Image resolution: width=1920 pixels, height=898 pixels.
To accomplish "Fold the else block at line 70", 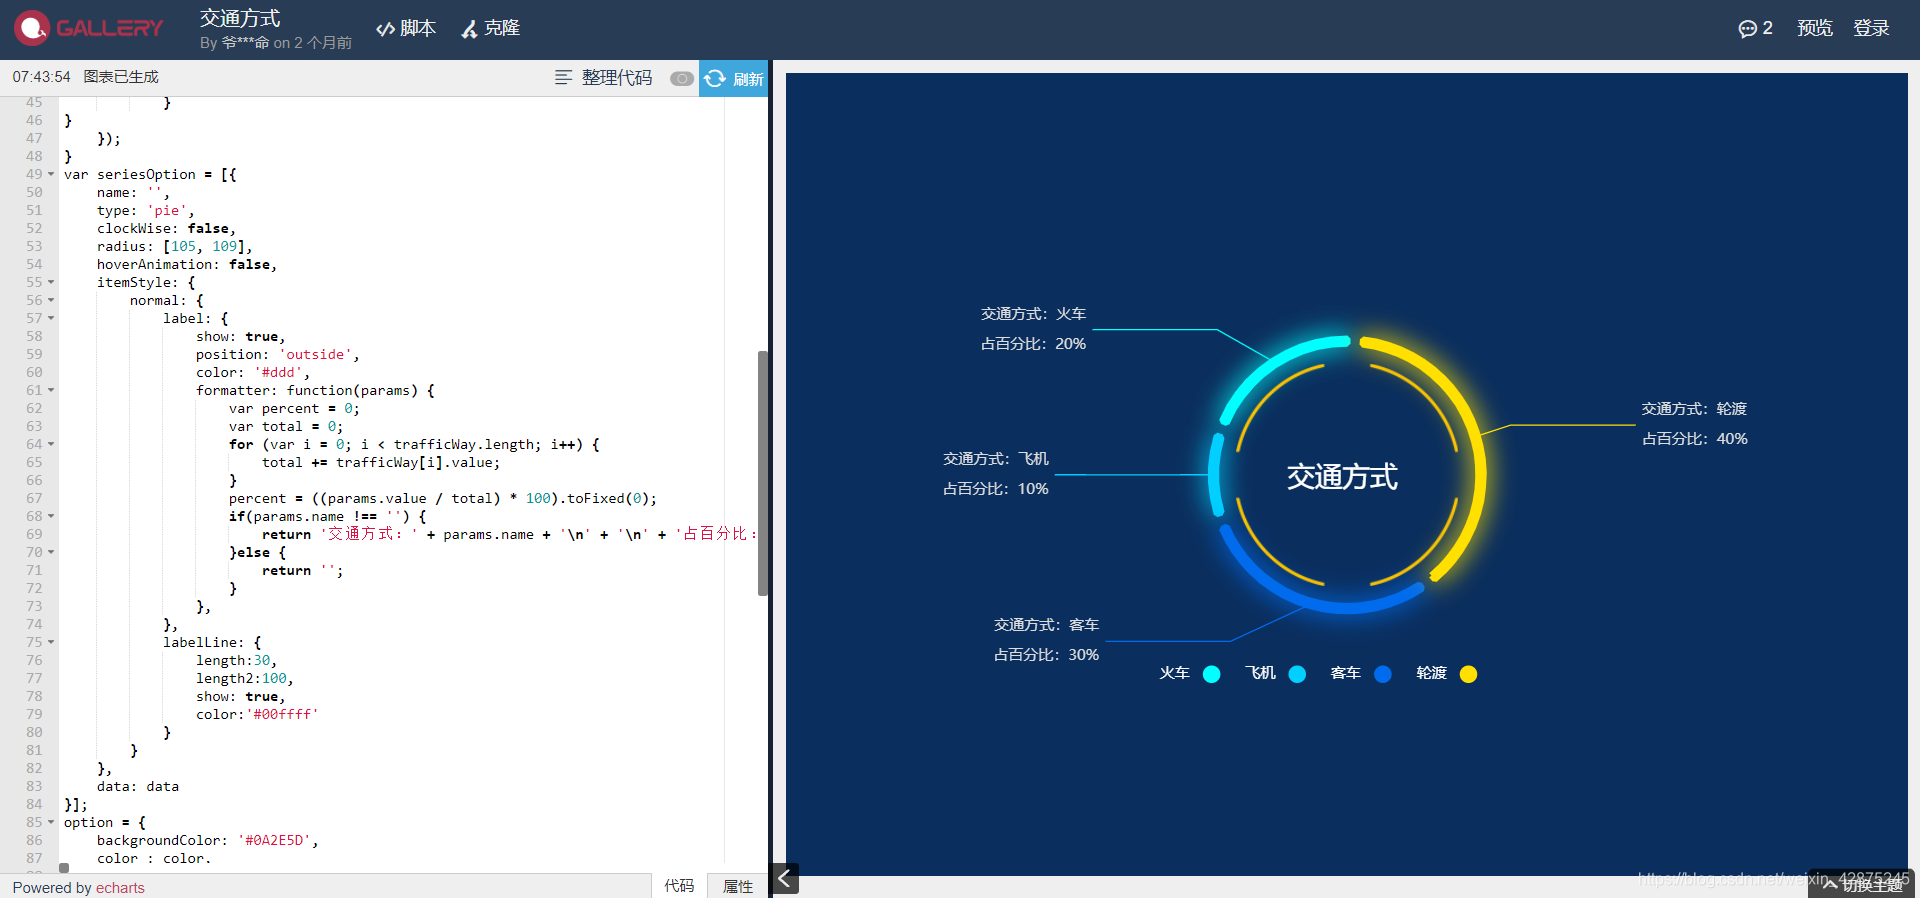I will (51, 552).
